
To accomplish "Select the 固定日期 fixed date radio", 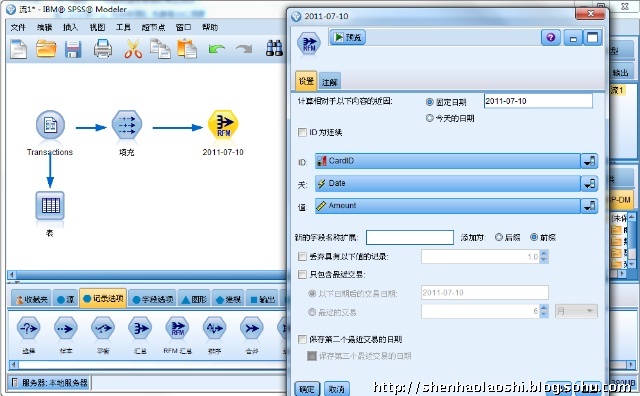I will [x=429, y=102].
